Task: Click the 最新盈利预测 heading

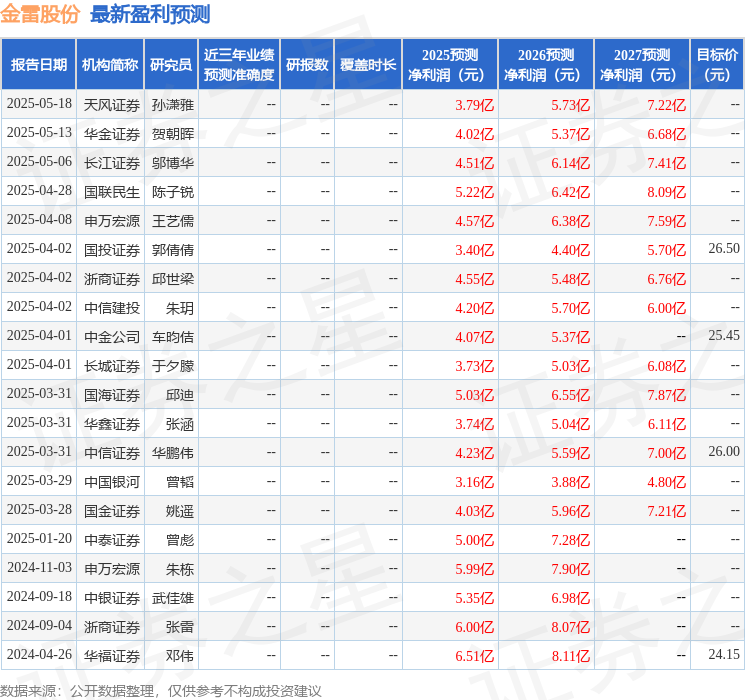Action: [x=150, y=14]
